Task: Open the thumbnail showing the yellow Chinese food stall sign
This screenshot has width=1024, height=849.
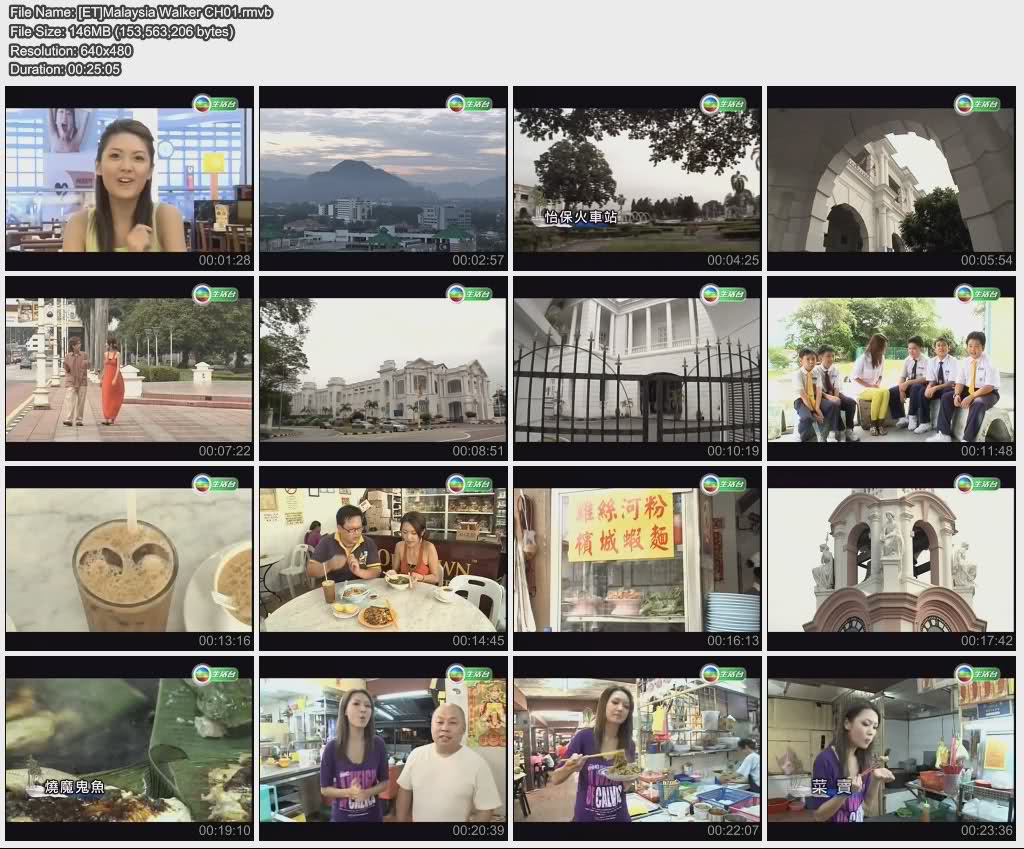Action: click(x=637, y=559)
